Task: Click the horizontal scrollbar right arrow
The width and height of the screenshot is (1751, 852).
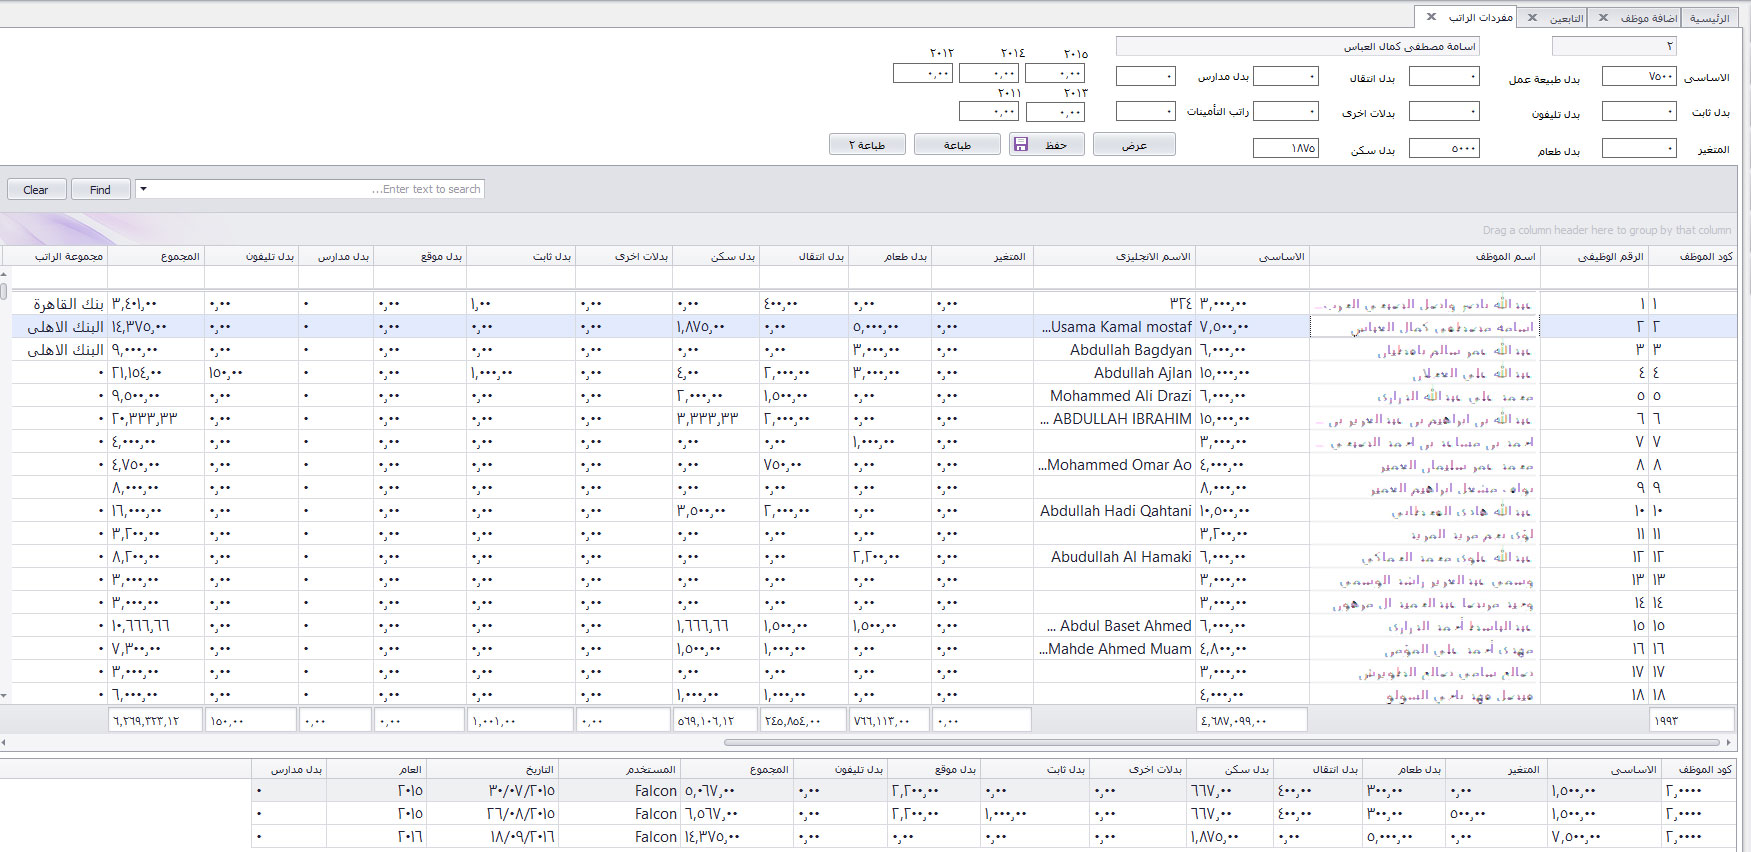Action: (x=1729, y=742)
